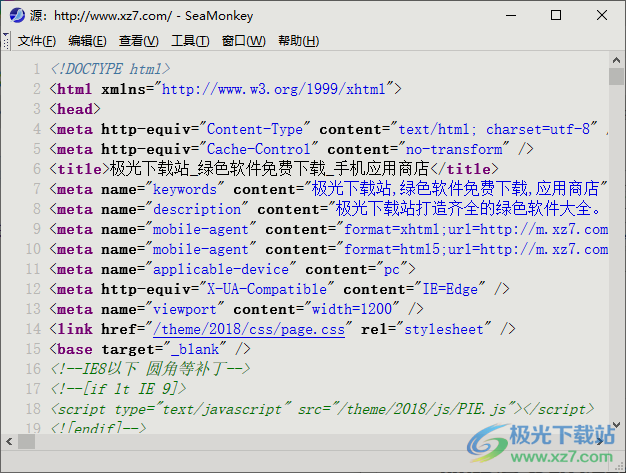Click the no-transform attribute value
626x473 pixels.
click(x=454, y=149)
